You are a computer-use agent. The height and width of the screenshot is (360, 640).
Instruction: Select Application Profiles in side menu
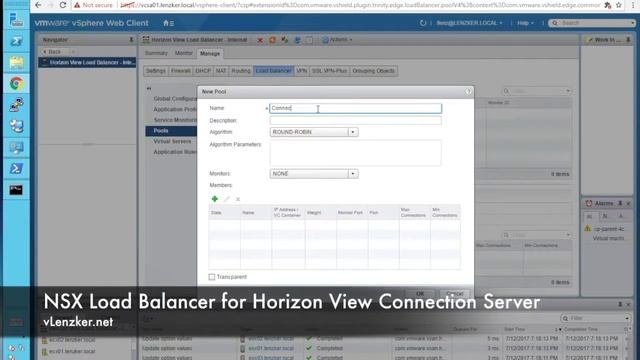pyautogui.click(x=175, y=109)
